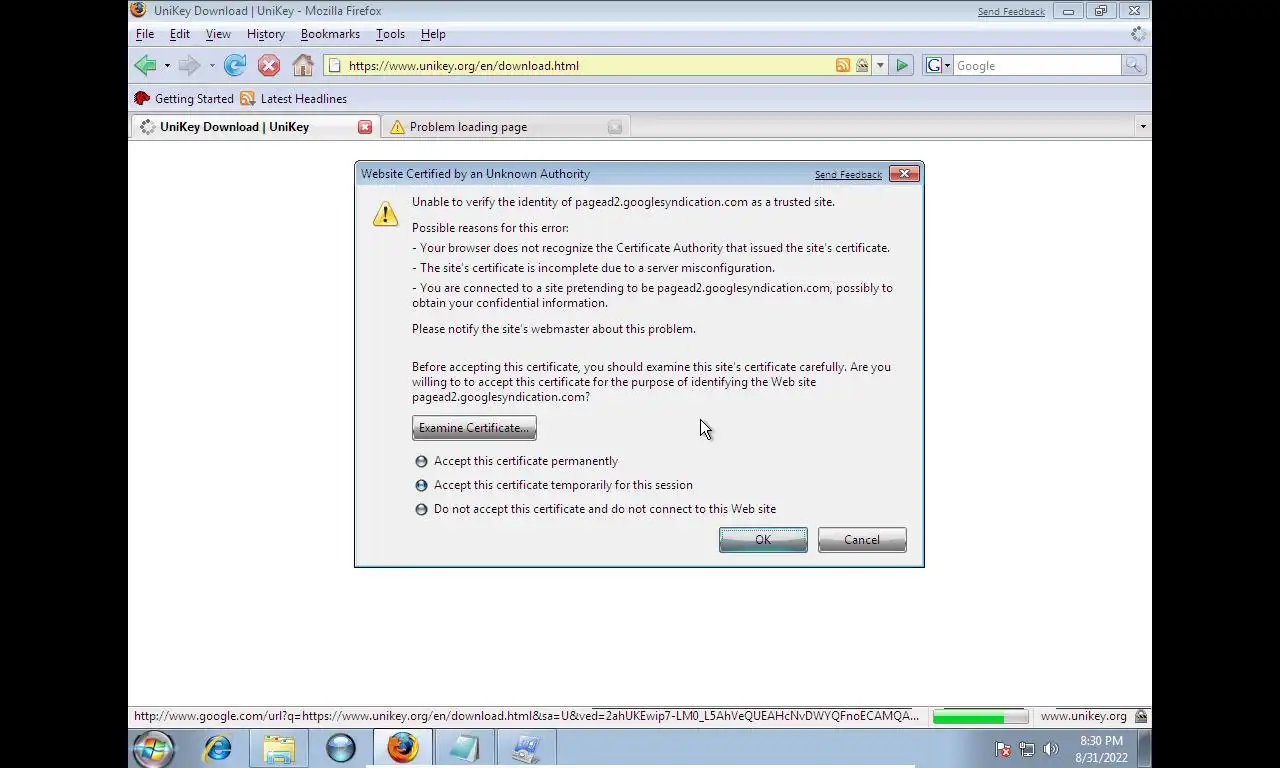Image resolution: width=1280 pixels, height=768 pixels.
Task: Go to the Home page icon
Action: coord(303,66)
